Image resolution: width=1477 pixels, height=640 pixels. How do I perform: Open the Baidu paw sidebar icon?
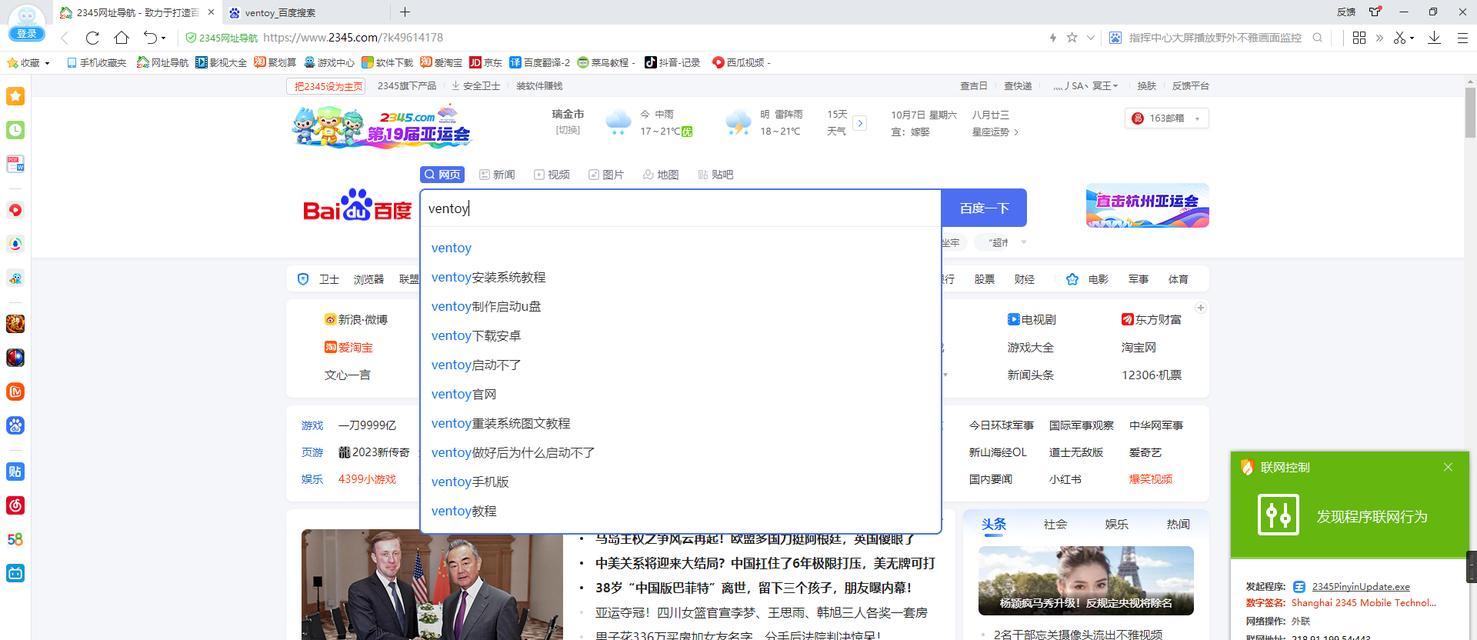(15, 425)
